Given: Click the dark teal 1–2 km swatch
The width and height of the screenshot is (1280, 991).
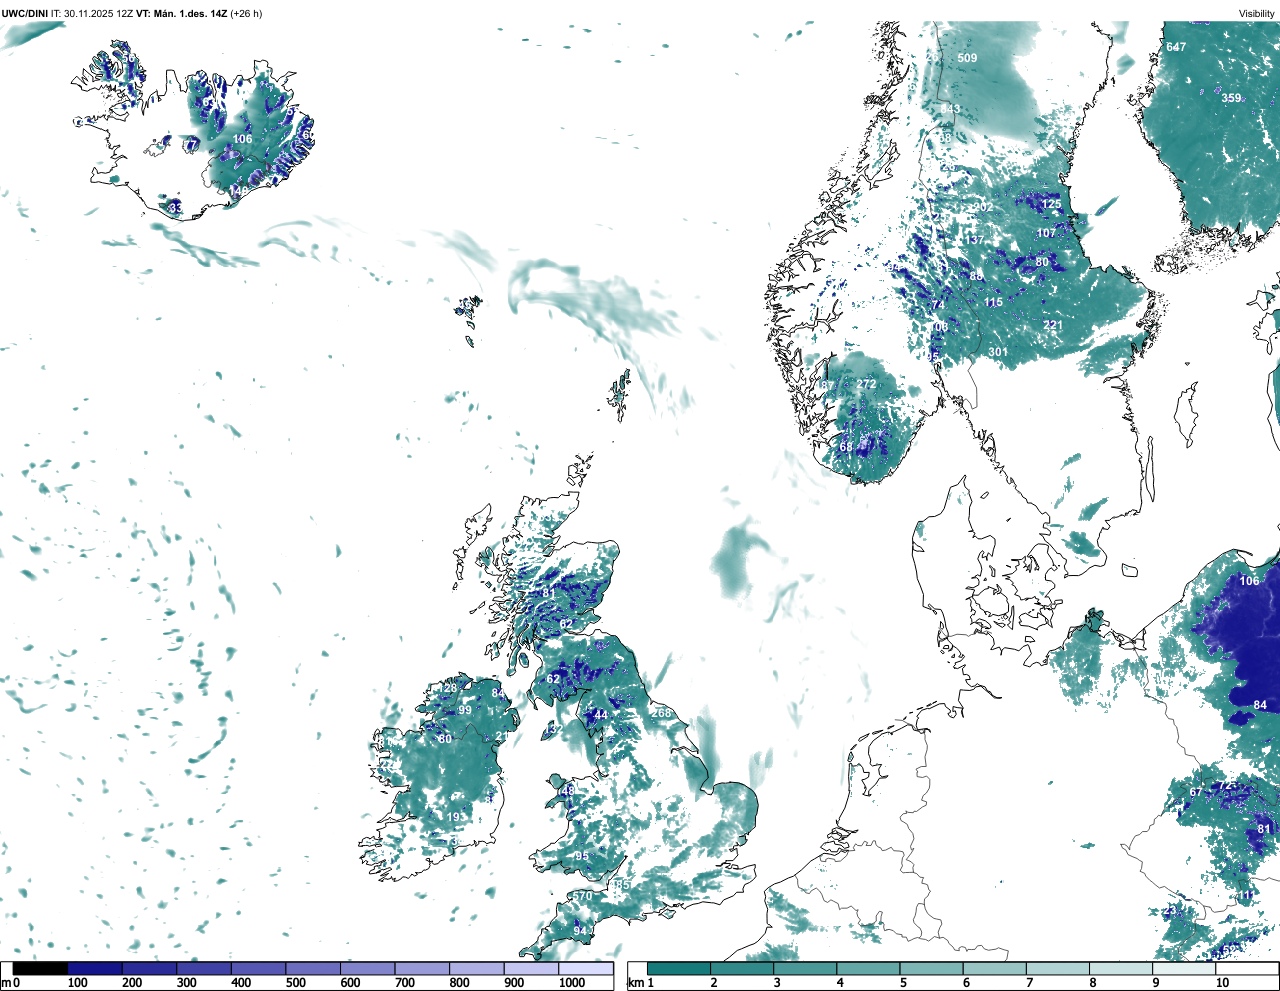Looking at the screenshot, I should point(679,968).
